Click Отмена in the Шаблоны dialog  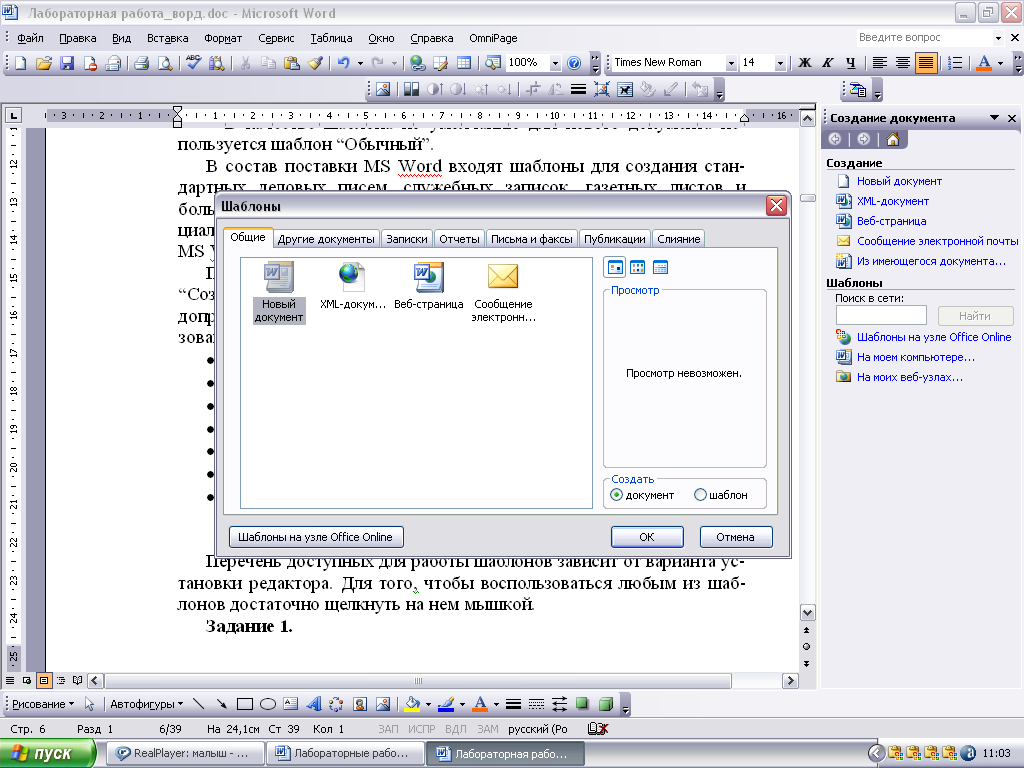735,537
